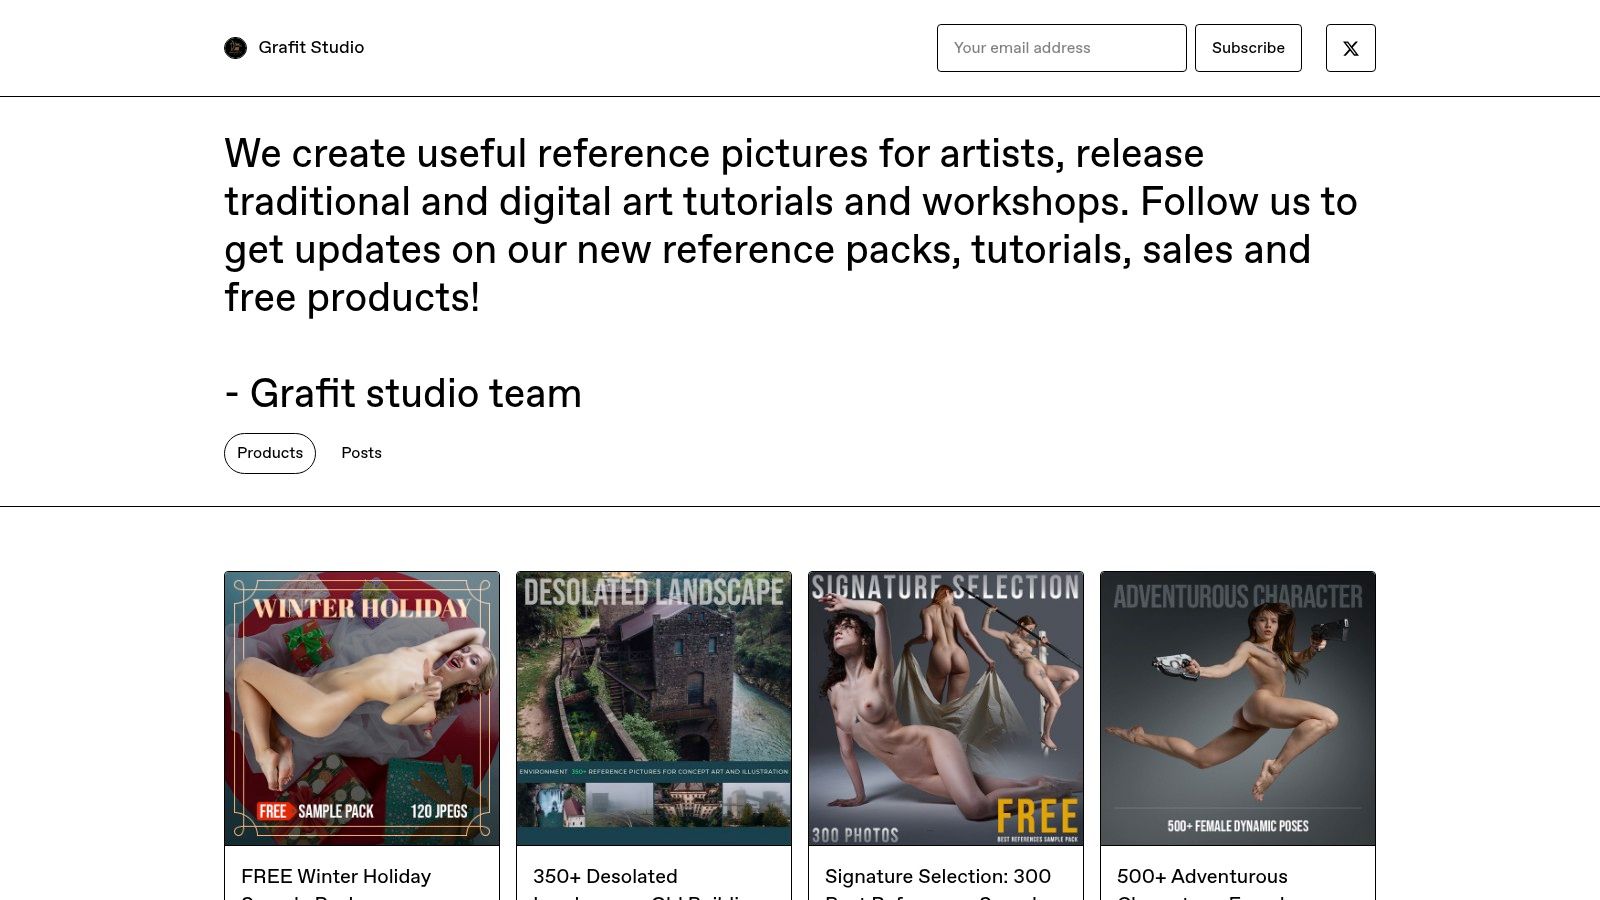Click the Grafit Studio round logo icon
Screen dimensions: 1600x900
coord(235,48)
